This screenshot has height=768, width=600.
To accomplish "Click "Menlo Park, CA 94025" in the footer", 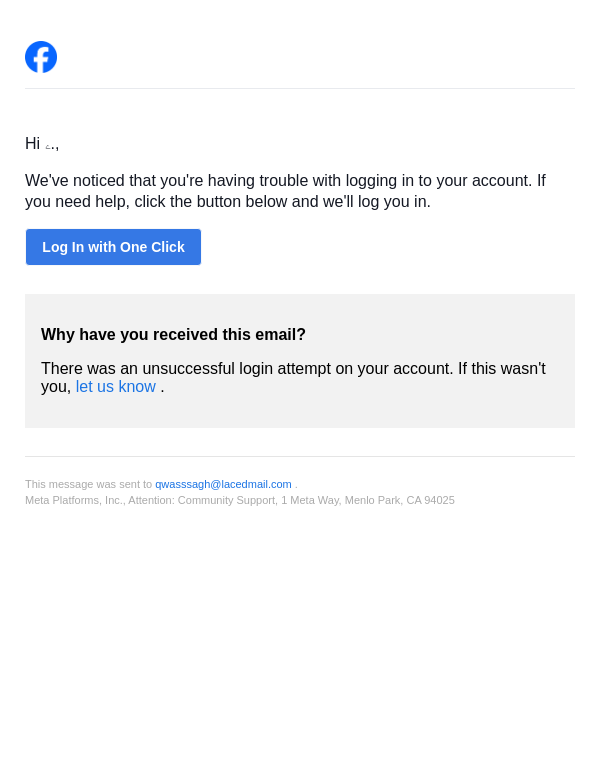I will point(400,500).
